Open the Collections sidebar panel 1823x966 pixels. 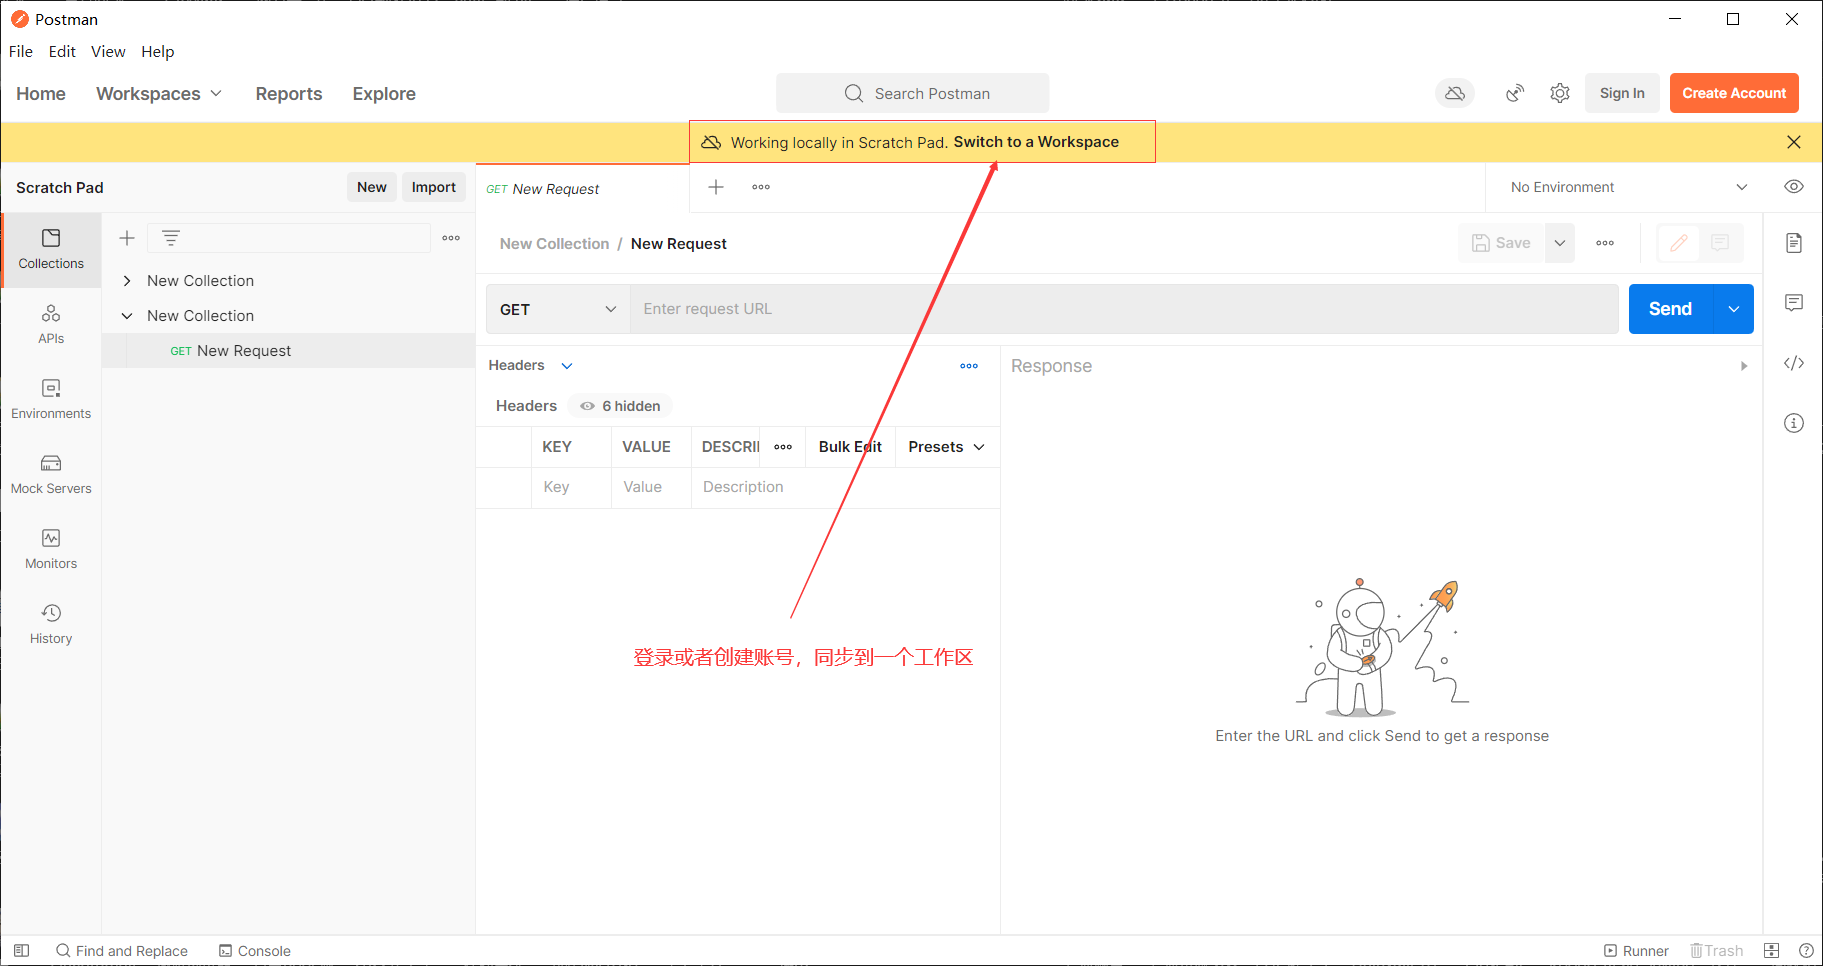coord(51,250)
